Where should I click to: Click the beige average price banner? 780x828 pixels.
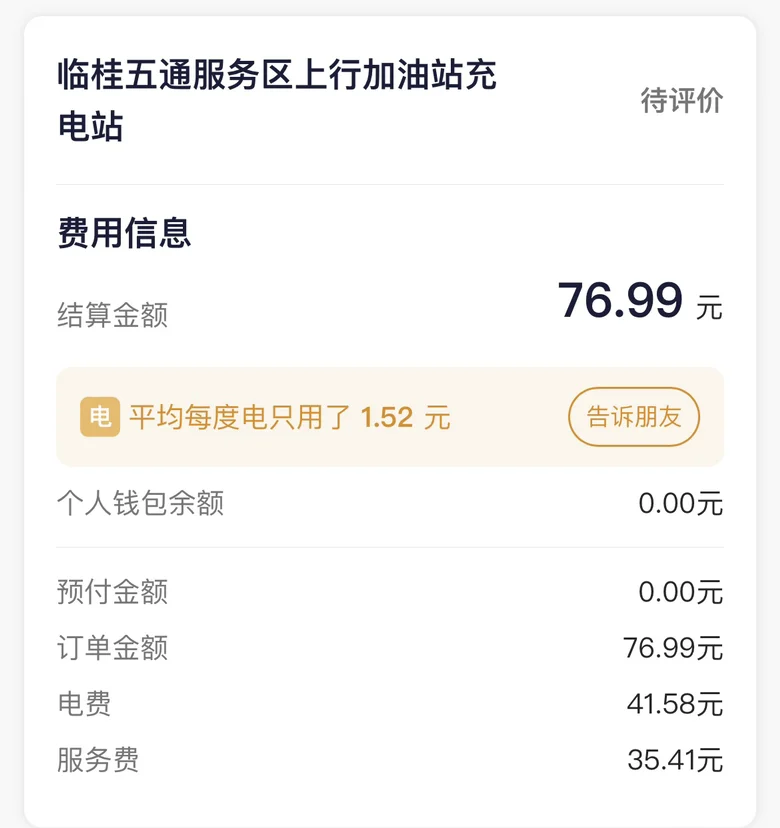click(390, 417)
